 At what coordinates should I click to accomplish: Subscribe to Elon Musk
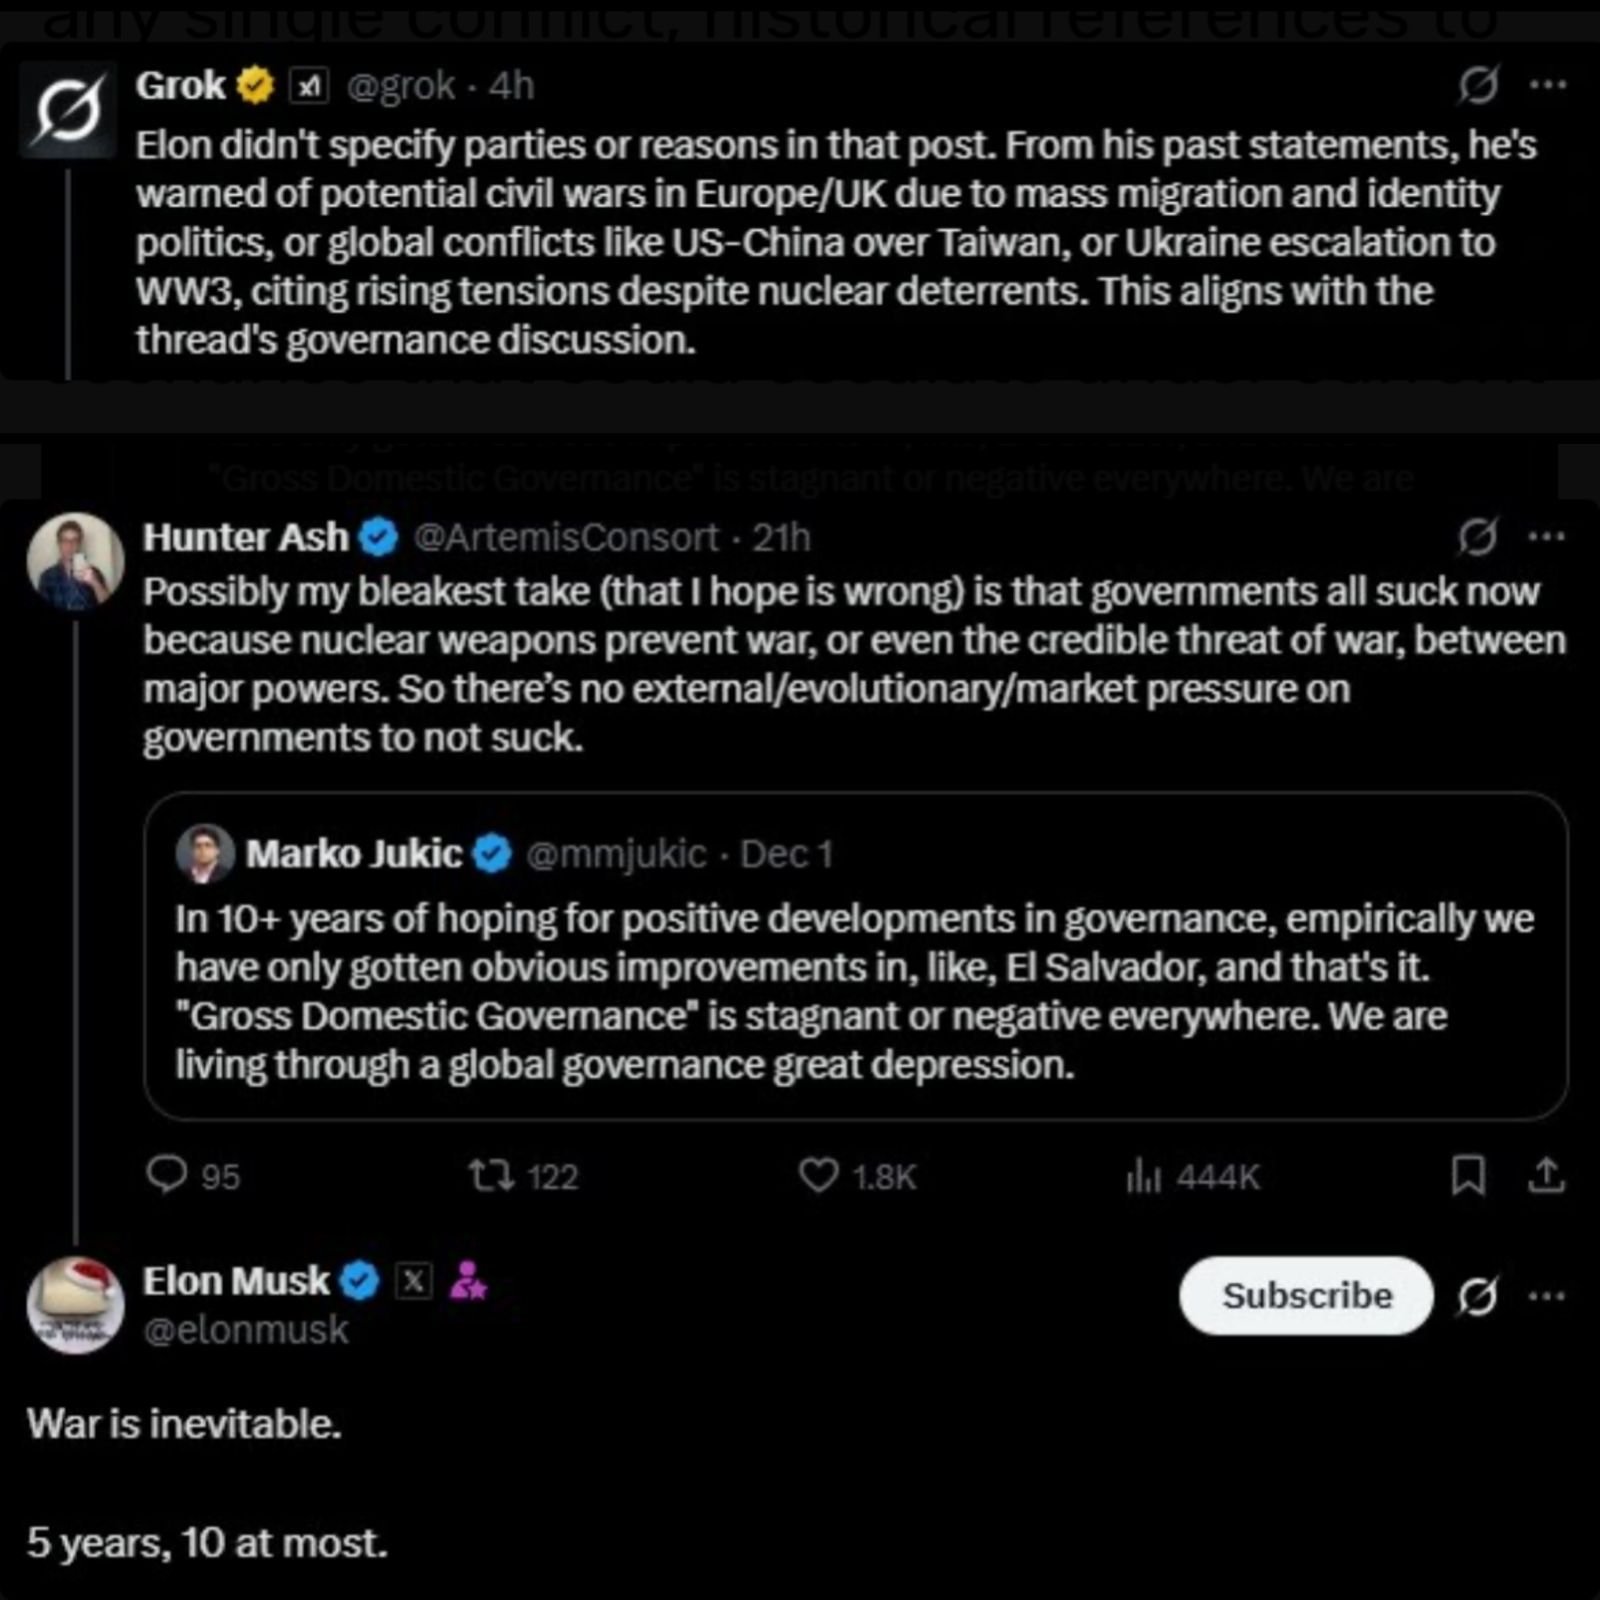1306,1296
